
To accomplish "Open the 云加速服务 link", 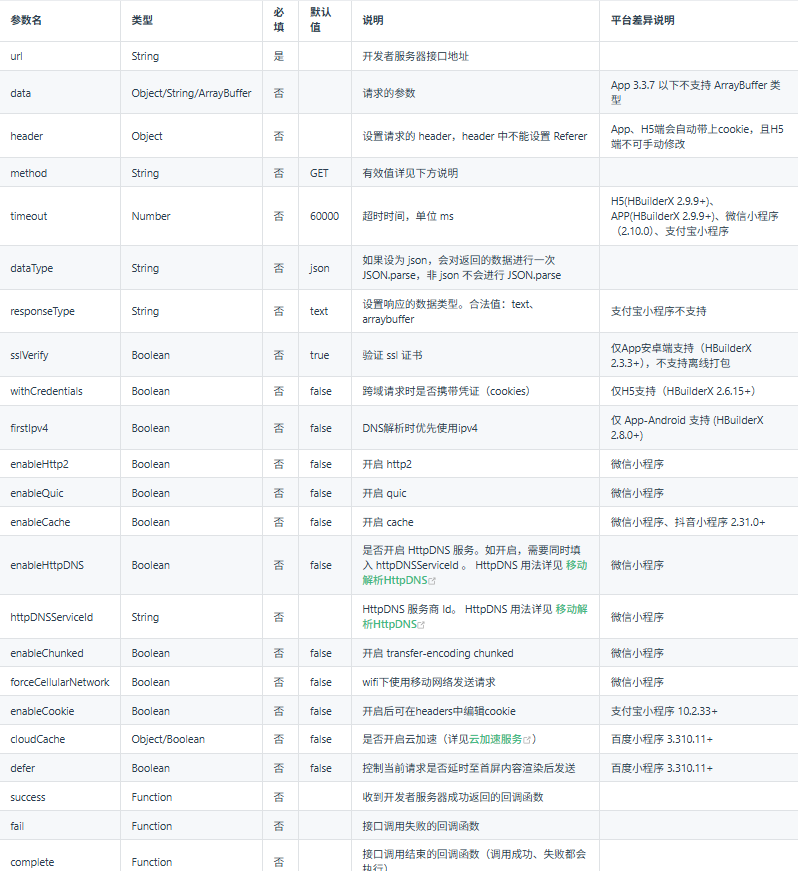I will tap(495, 739).
